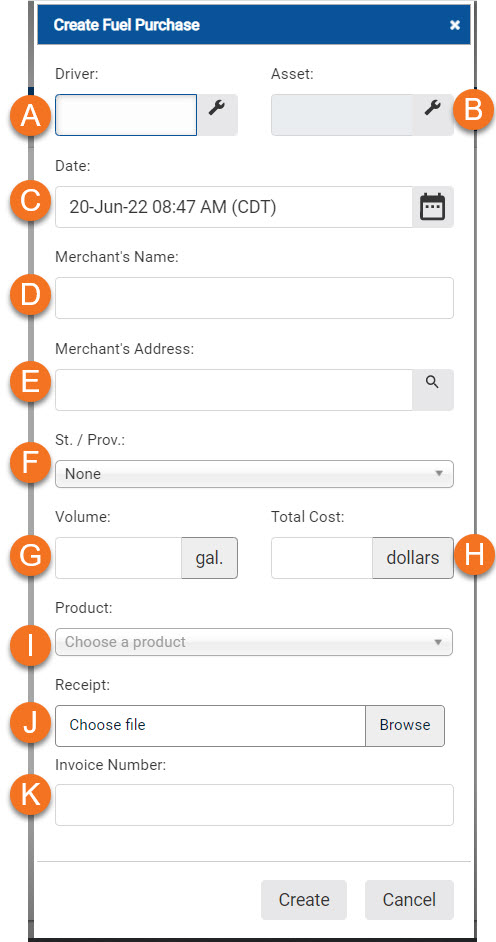Screen dimensions: 496x942
Task: Click the Volume input field
Action: click(118, 558)
